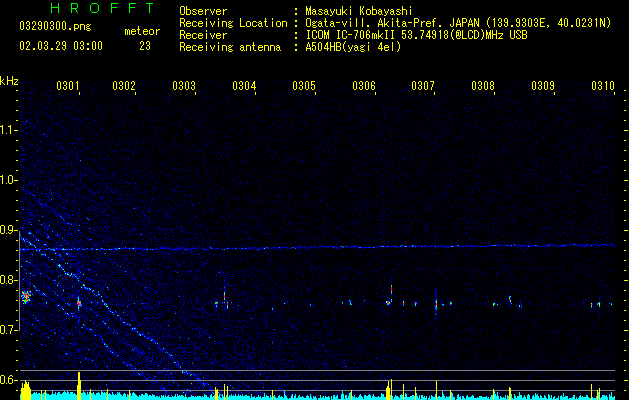Click the 1.0 frequency axis label

click(x=9, y=180)
